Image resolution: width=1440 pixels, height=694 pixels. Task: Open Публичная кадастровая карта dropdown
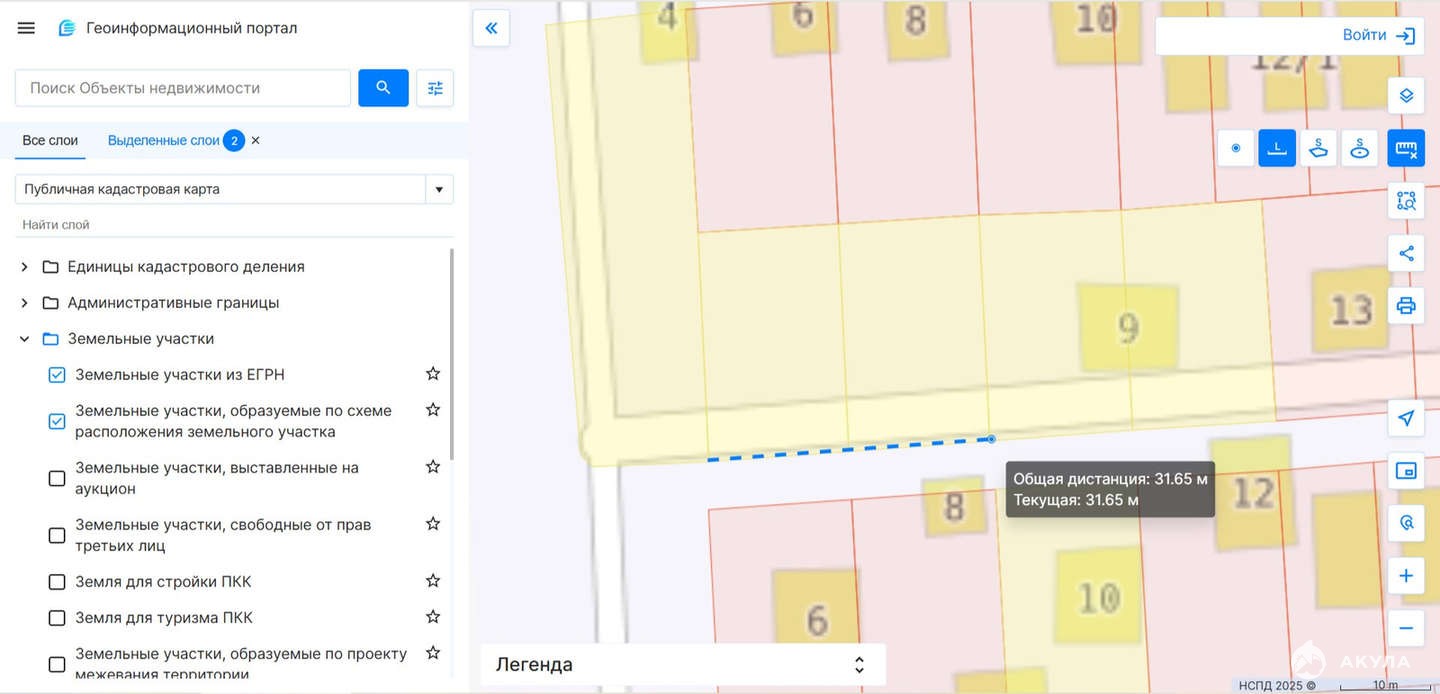click(x=438, y=189)
